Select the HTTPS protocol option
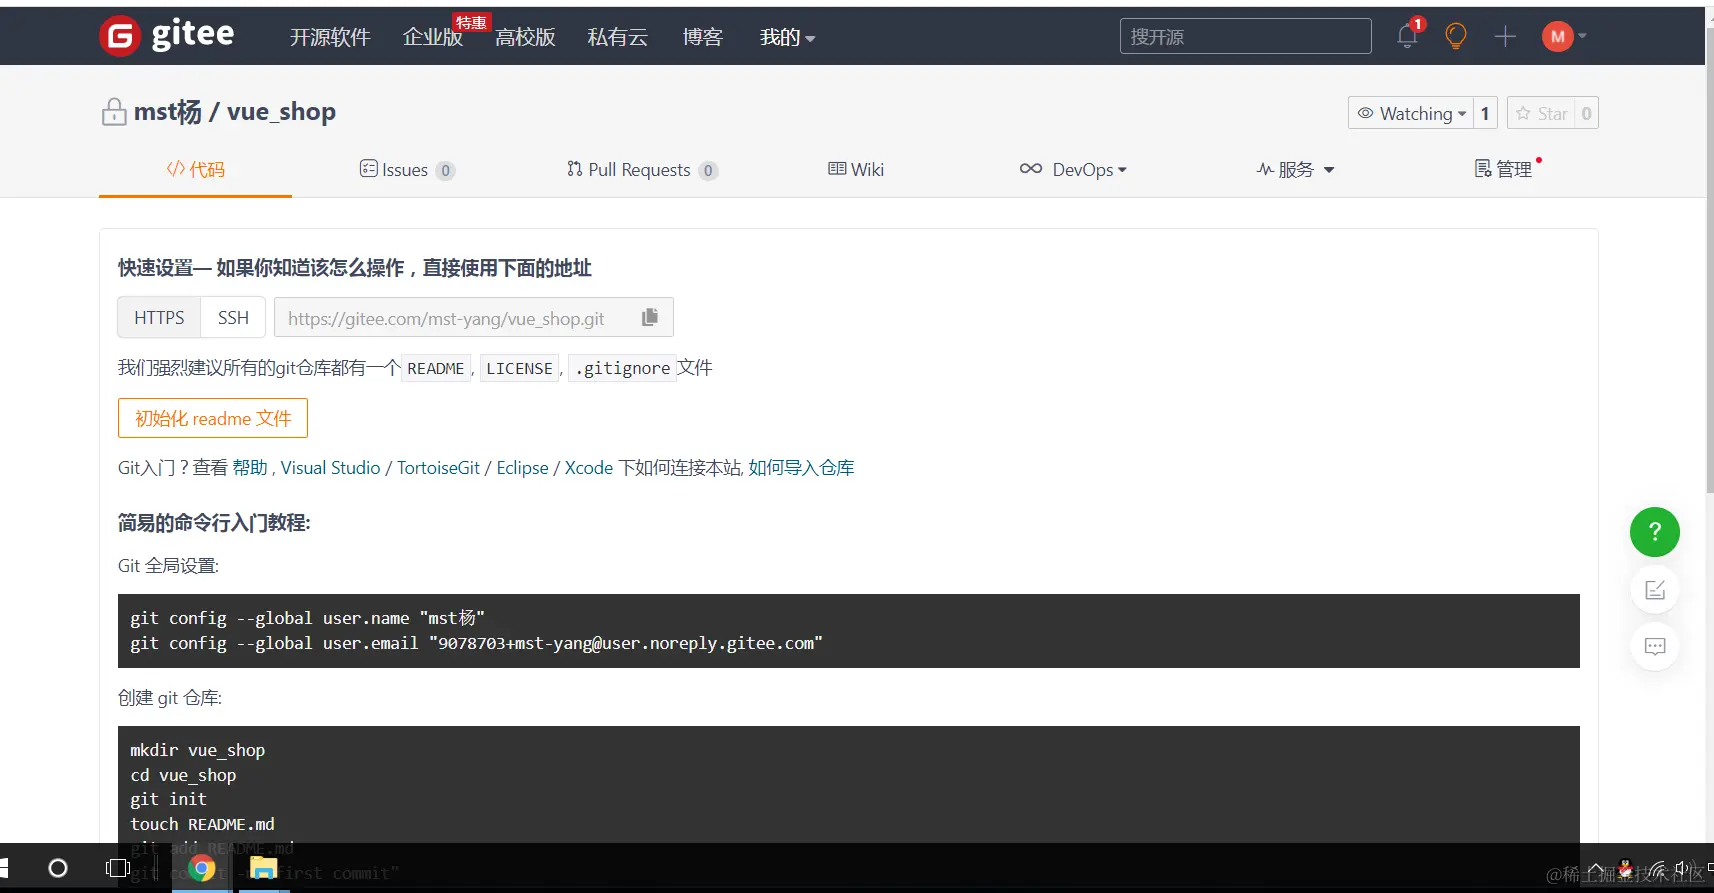Screen dimensions: 1714x893 (x=159, y=317)
